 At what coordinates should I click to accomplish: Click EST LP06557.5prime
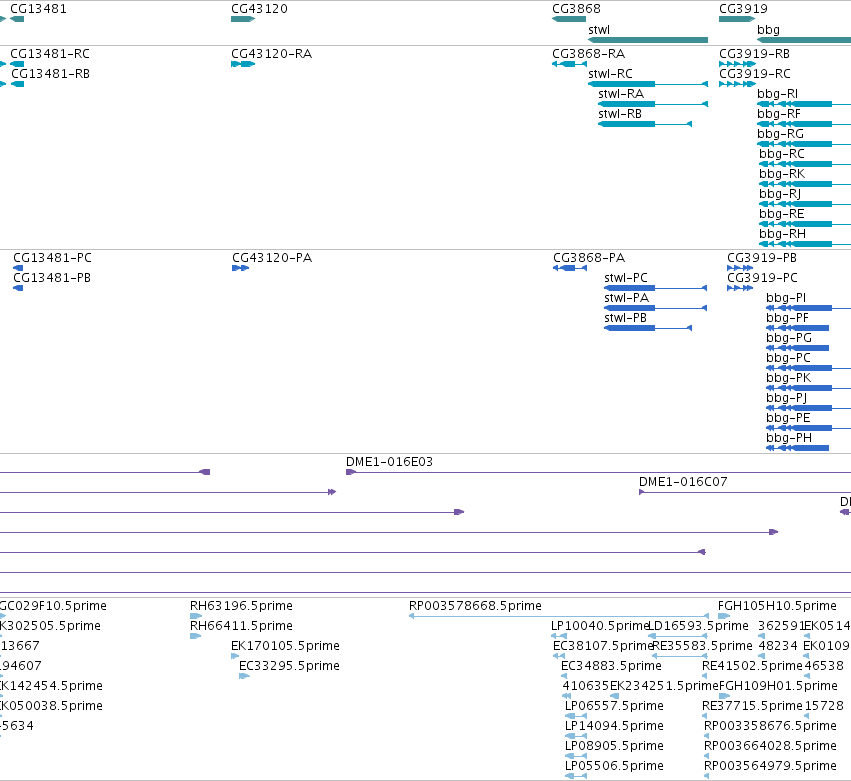614,706
